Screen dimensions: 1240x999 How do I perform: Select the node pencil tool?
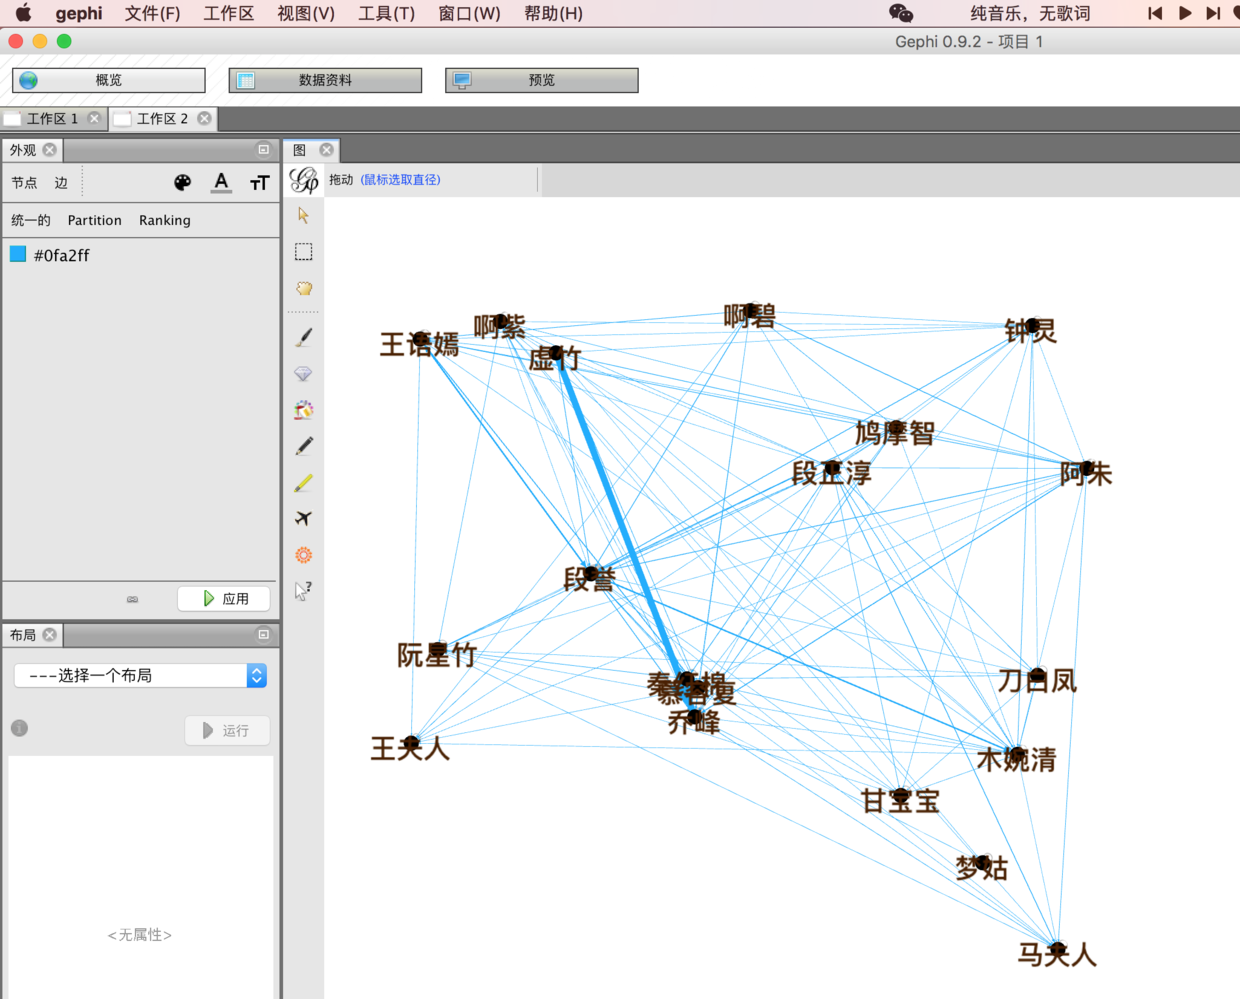point(304,446)
